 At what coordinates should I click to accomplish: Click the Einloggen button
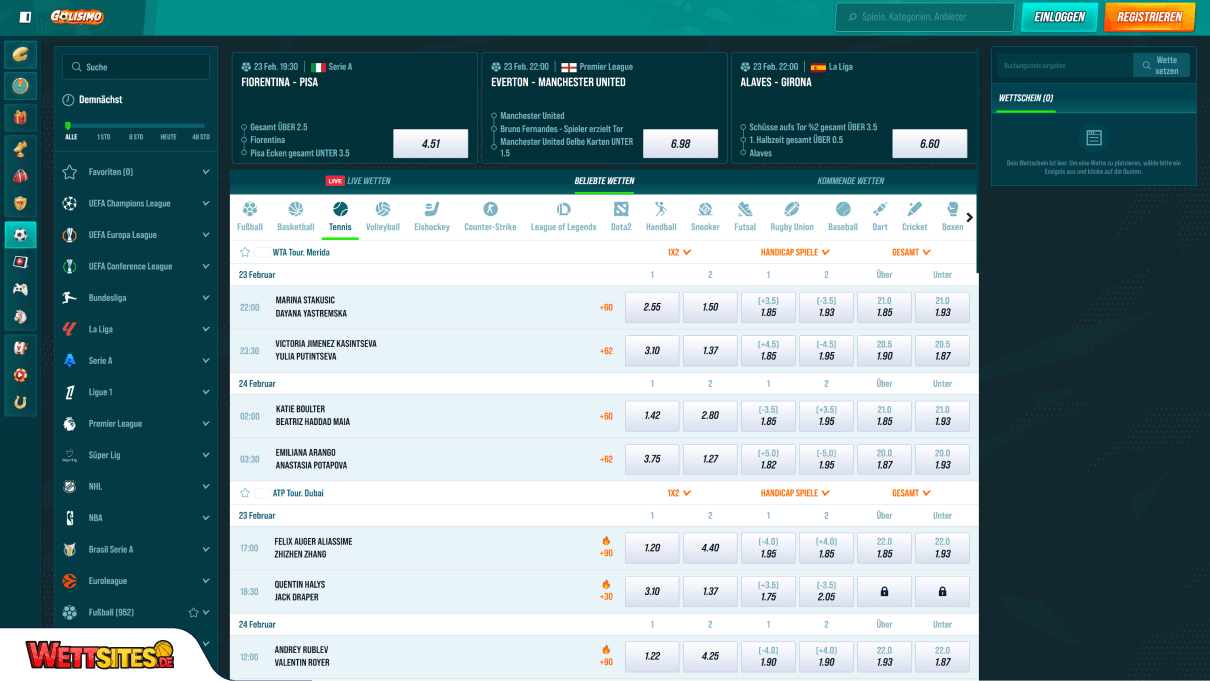[1059, 17]
